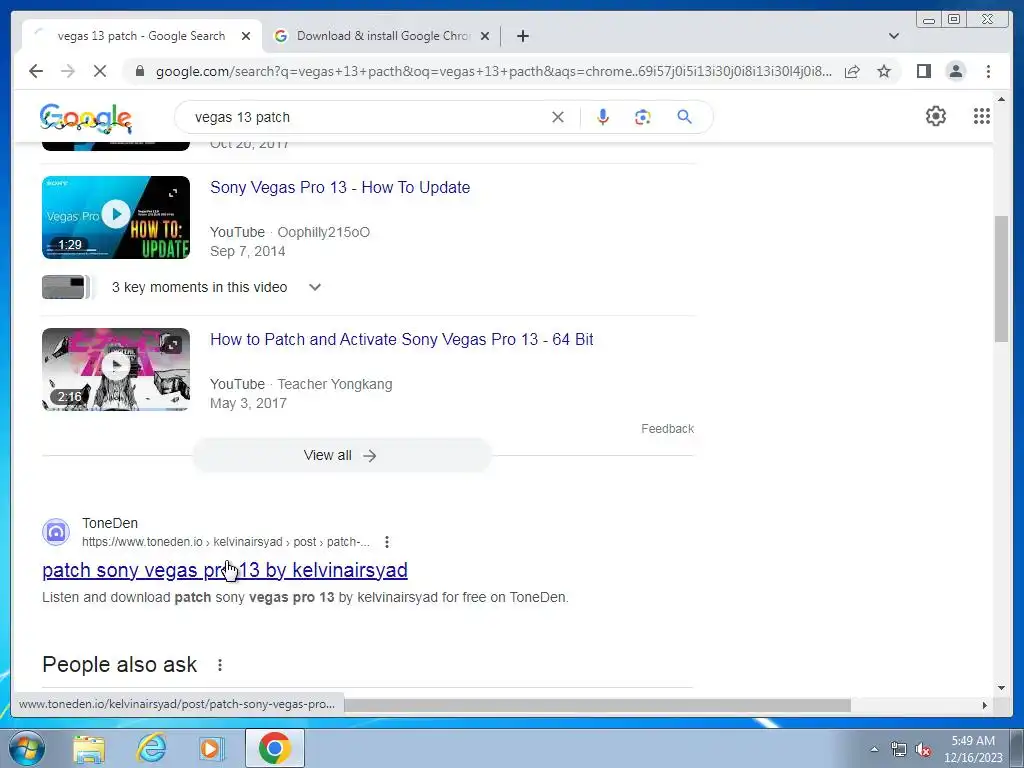Open the Chrome profile avatar
The width and height of the screenshot is (1024, 768).
click(x=955, y=71)
